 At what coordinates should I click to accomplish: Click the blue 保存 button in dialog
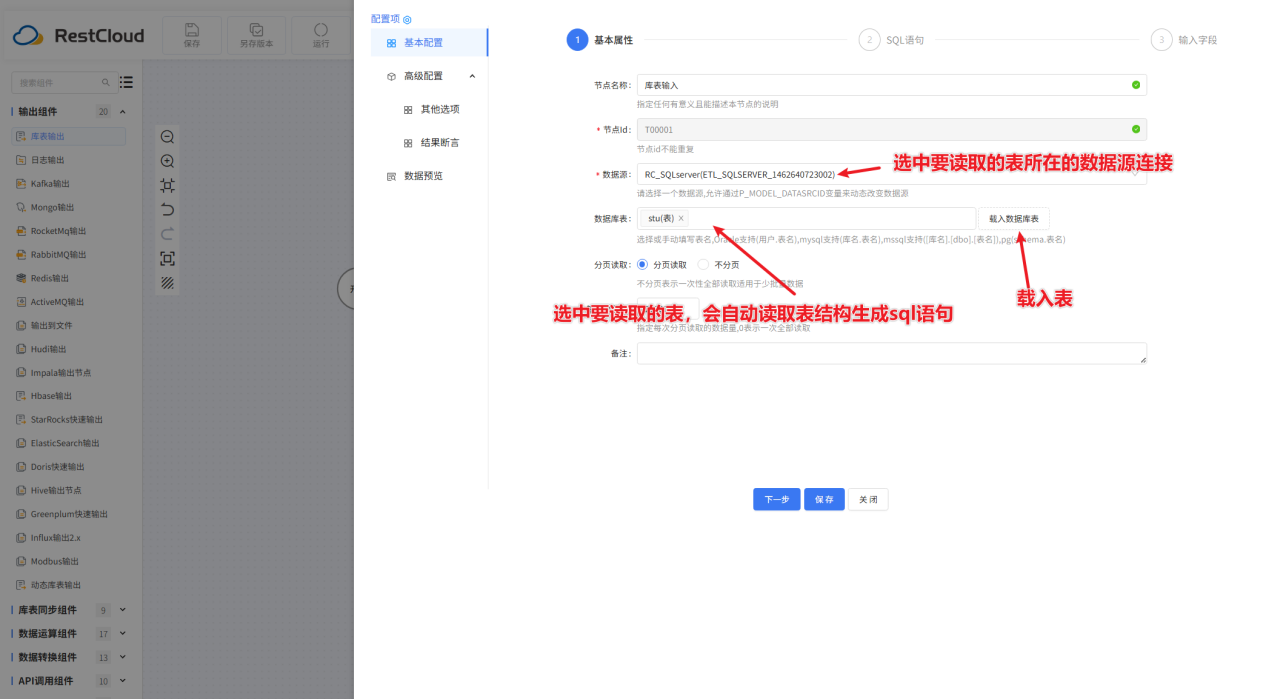pyautogui.click(x=824, y=499)
